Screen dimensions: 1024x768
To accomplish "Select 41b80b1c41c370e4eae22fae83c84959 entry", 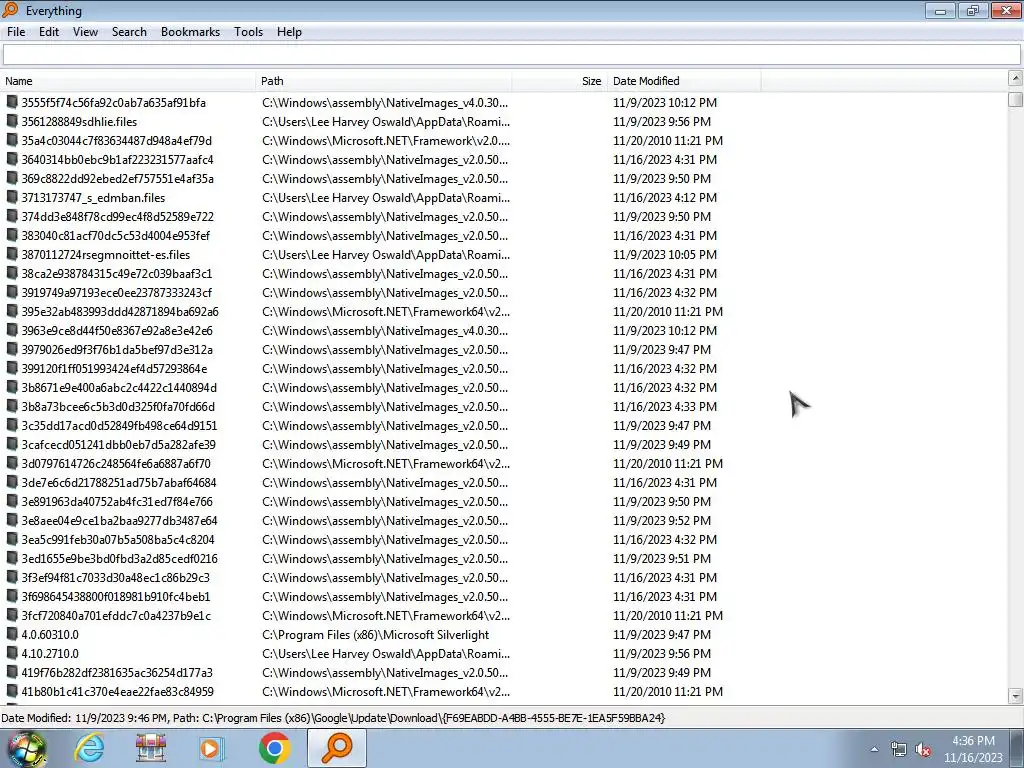I will point(118,691).
